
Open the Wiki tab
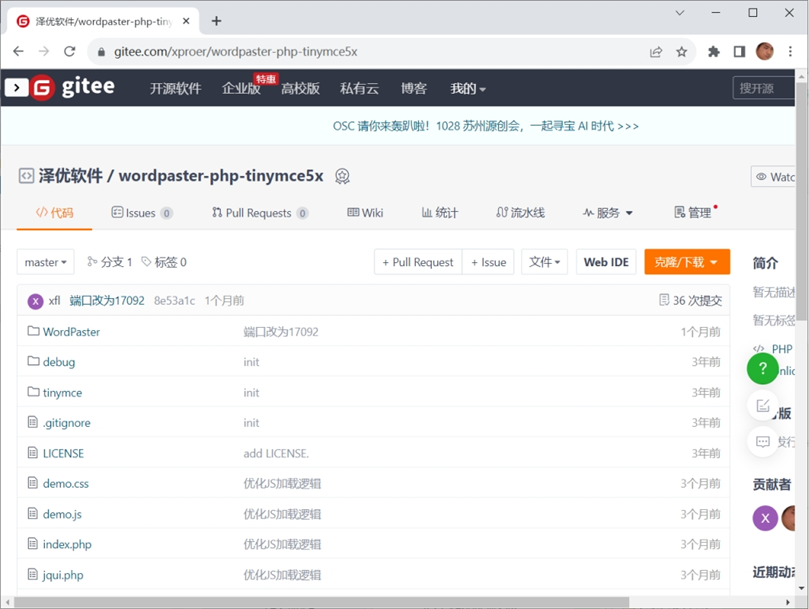(365, 213)
